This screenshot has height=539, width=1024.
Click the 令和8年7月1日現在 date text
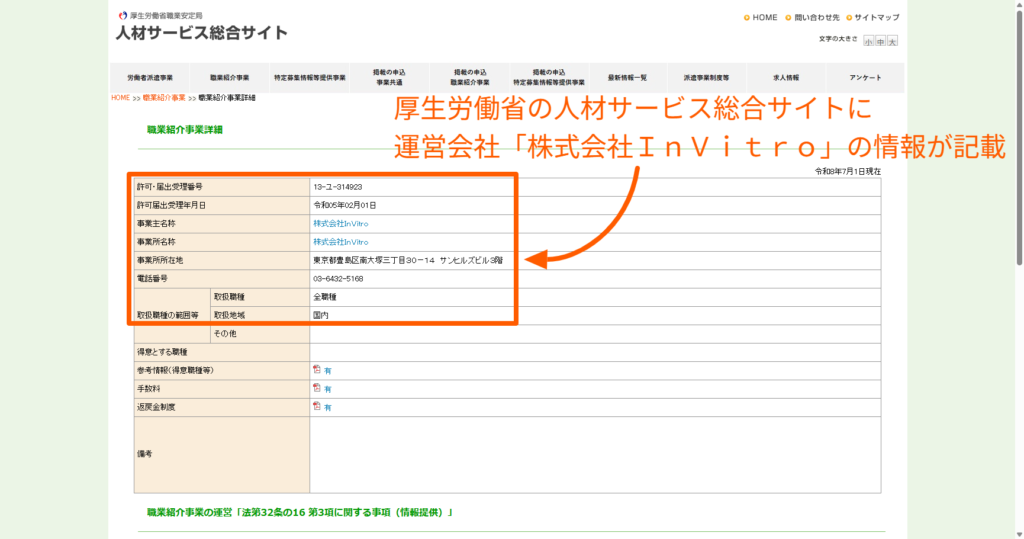(x=848, y=171)
